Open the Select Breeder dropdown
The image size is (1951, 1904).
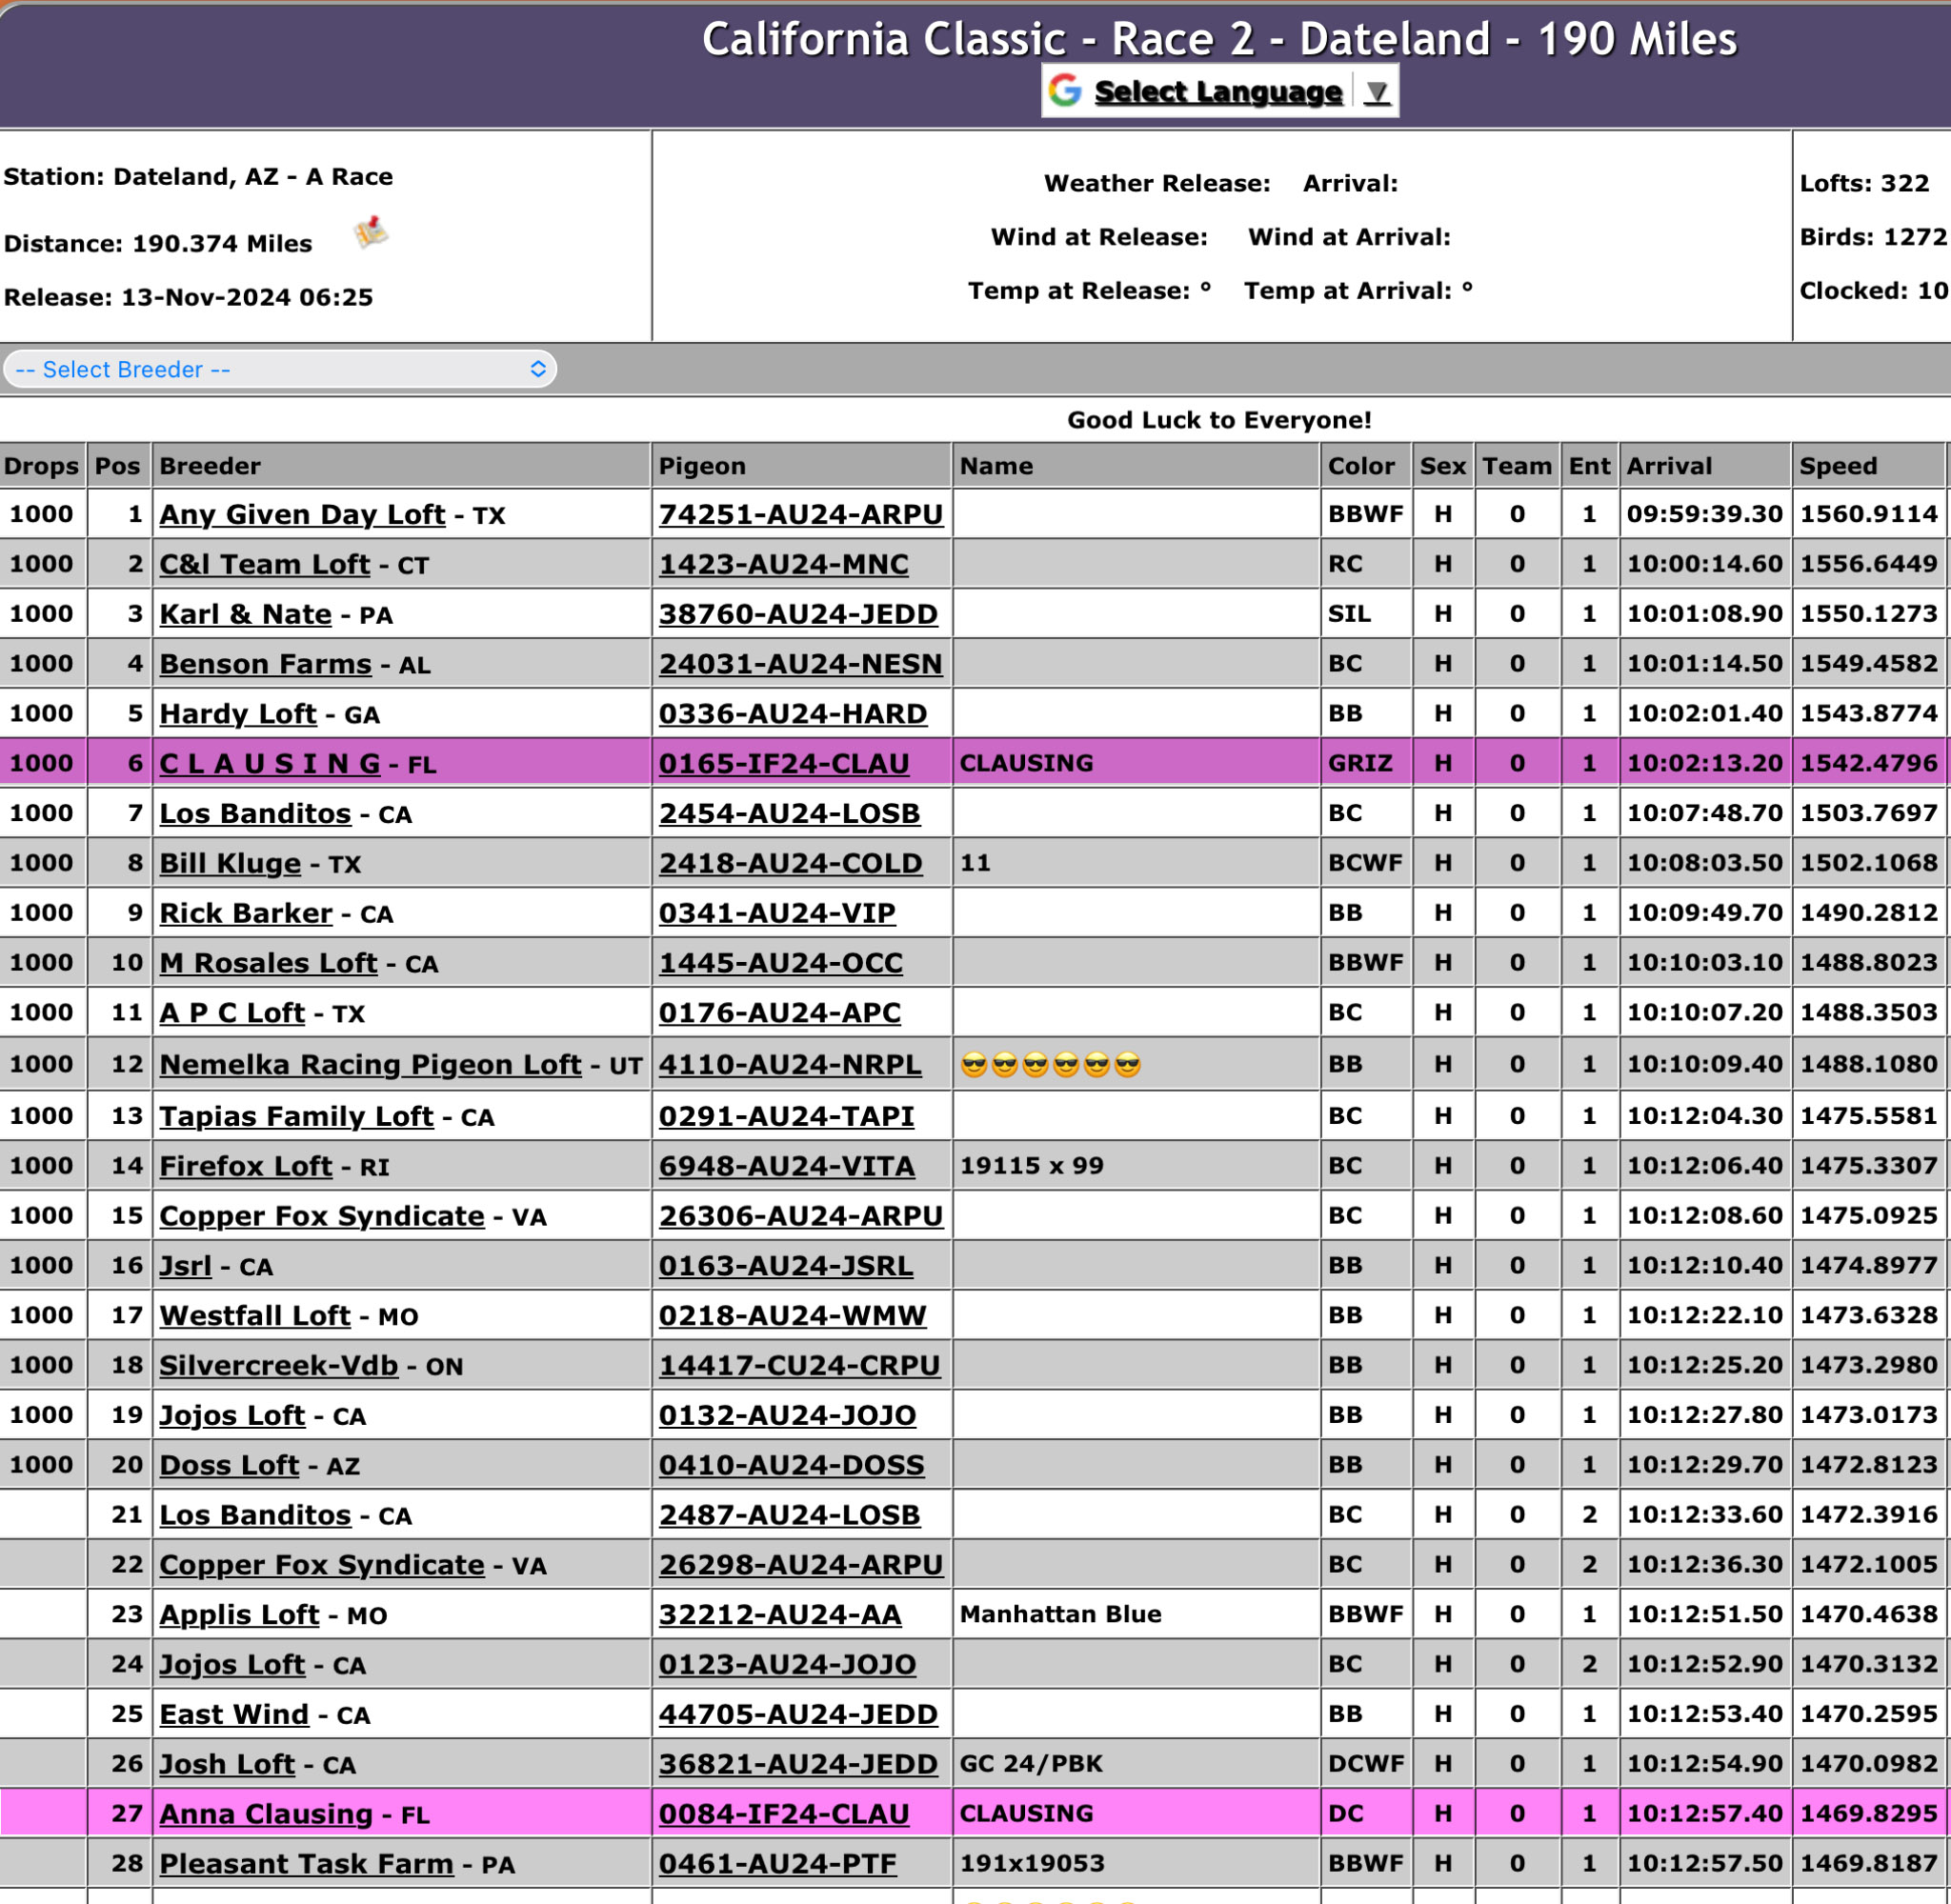[x=280, y=369]
